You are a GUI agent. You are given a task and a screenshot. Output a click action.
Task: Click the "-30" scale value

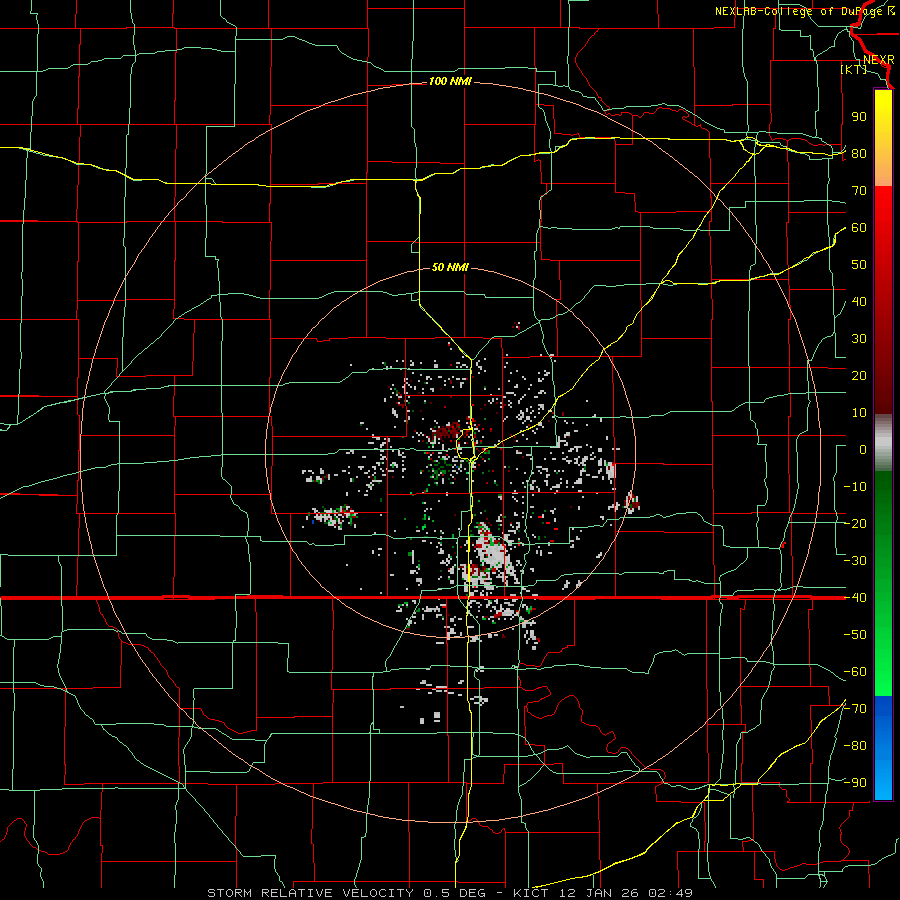(855, 561)
